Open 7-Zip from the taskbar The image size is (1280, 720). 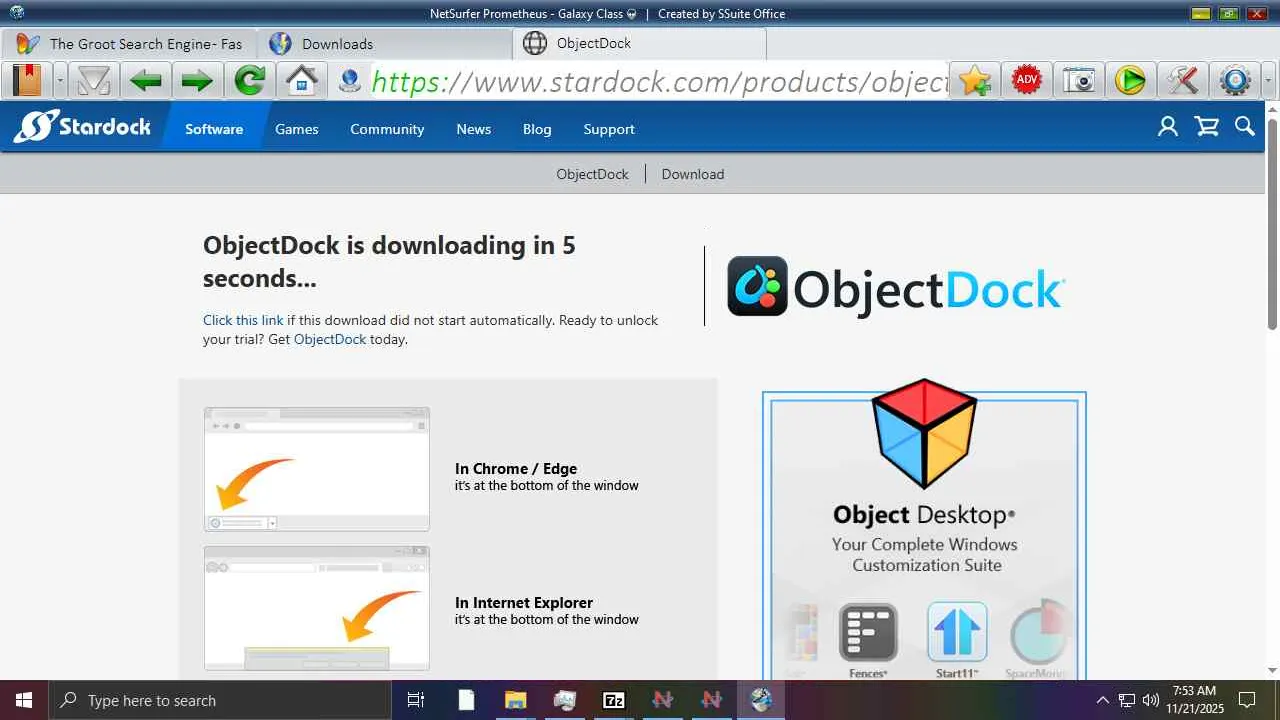tap(613, 700)
